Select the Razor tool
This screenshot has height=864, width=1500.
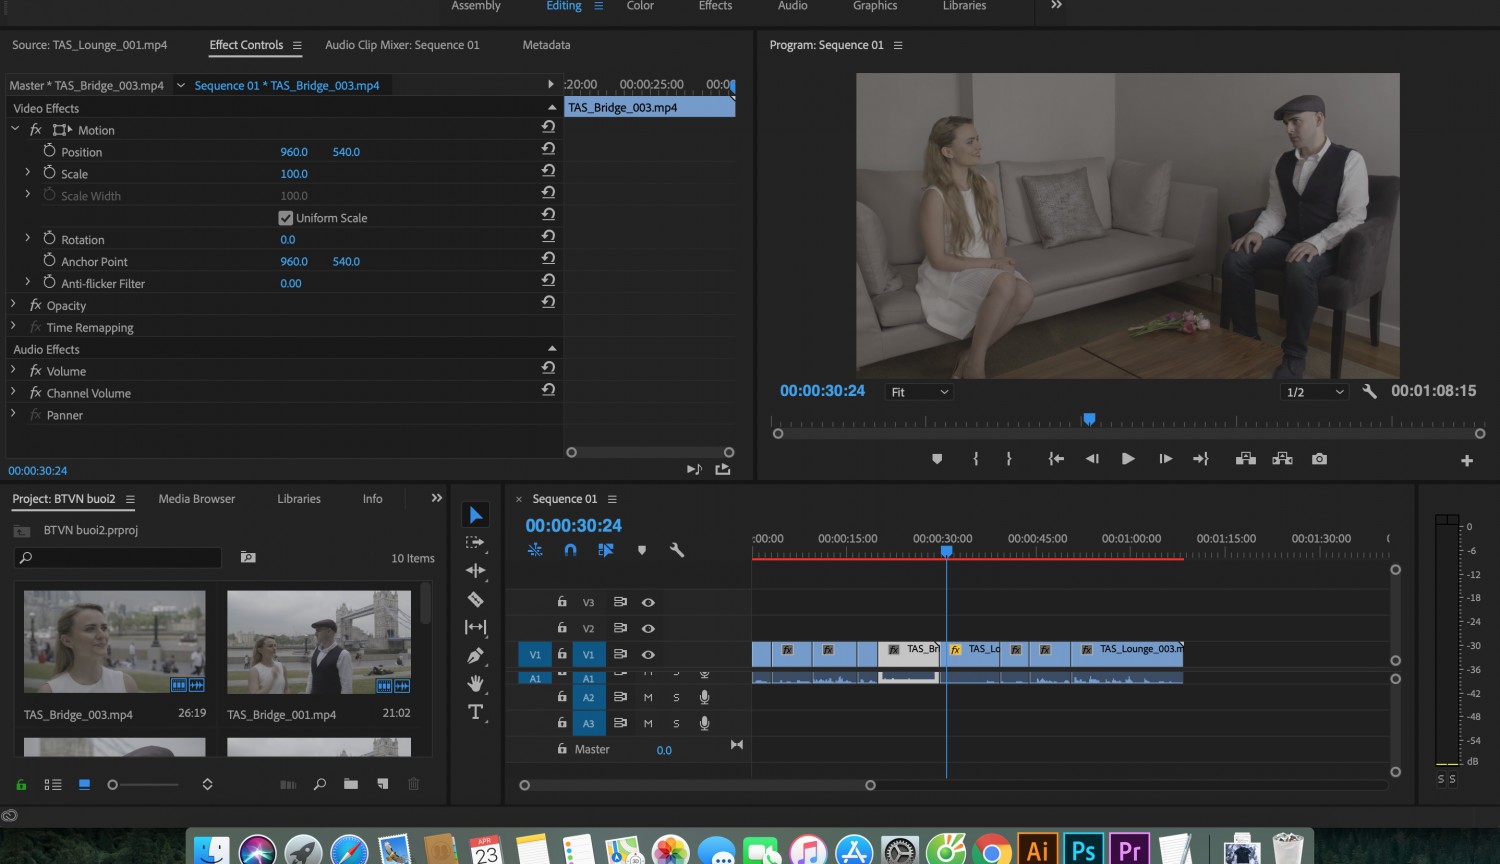tap(475, 599)
